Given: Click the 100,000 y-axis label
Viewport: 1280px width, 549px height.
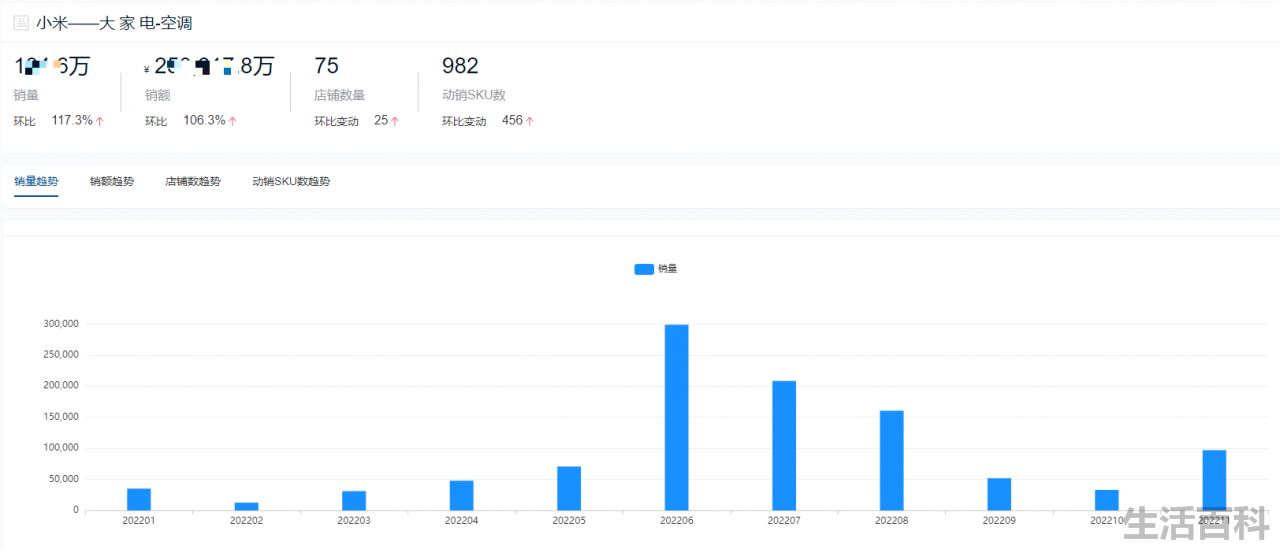Looking at the screenshot, I should [61, 448].
